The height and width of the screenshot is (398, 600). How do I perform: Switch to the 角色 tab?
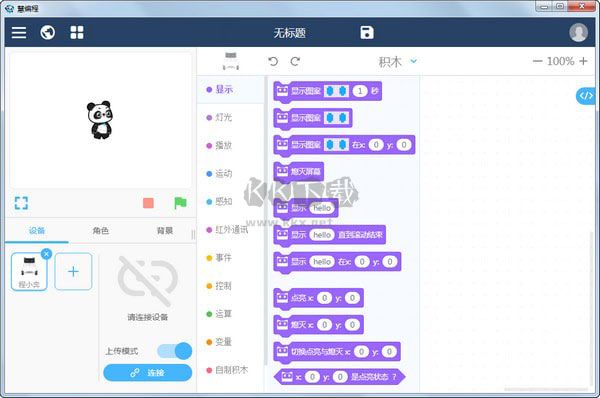(x=101, y=231)
